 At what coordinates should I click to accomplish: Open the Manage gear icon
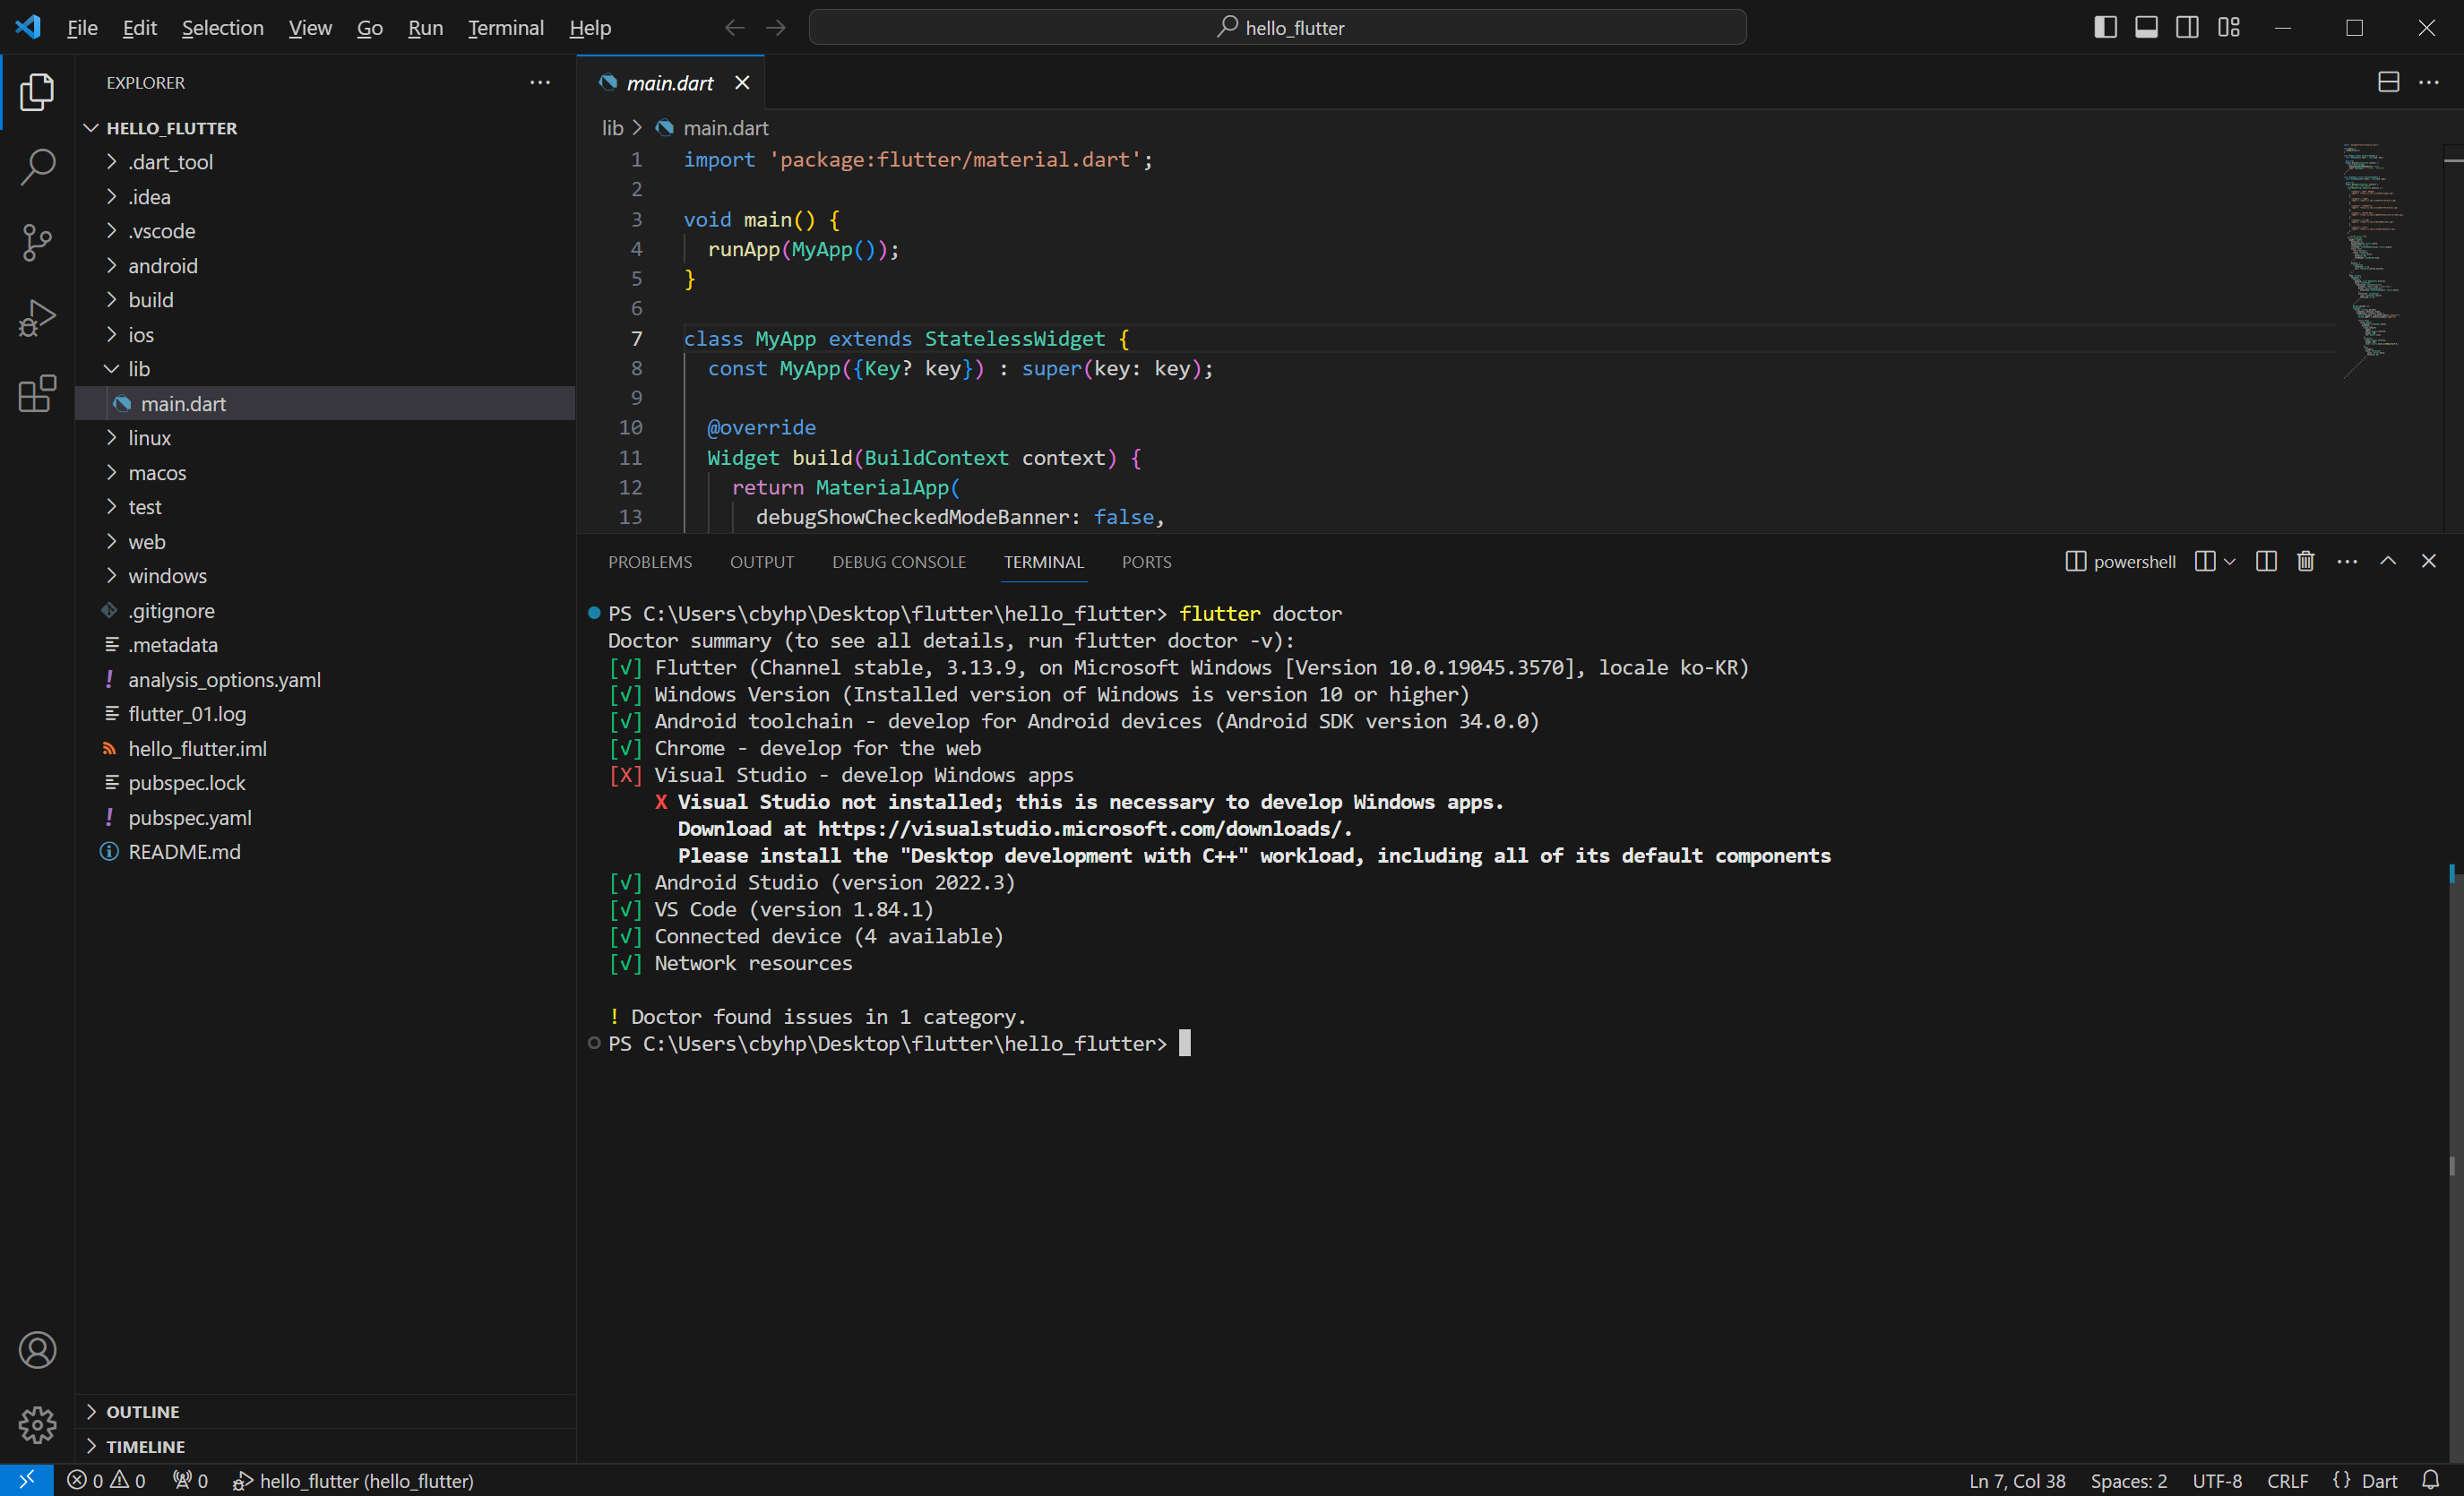coord(37,1424)
